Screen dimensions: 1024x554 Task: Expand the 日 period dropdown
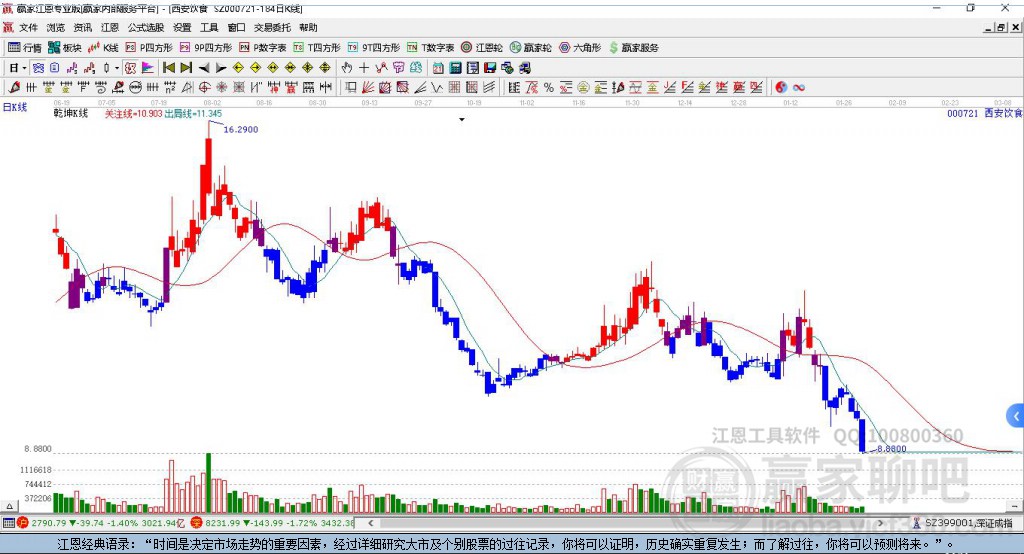(18, 68)
